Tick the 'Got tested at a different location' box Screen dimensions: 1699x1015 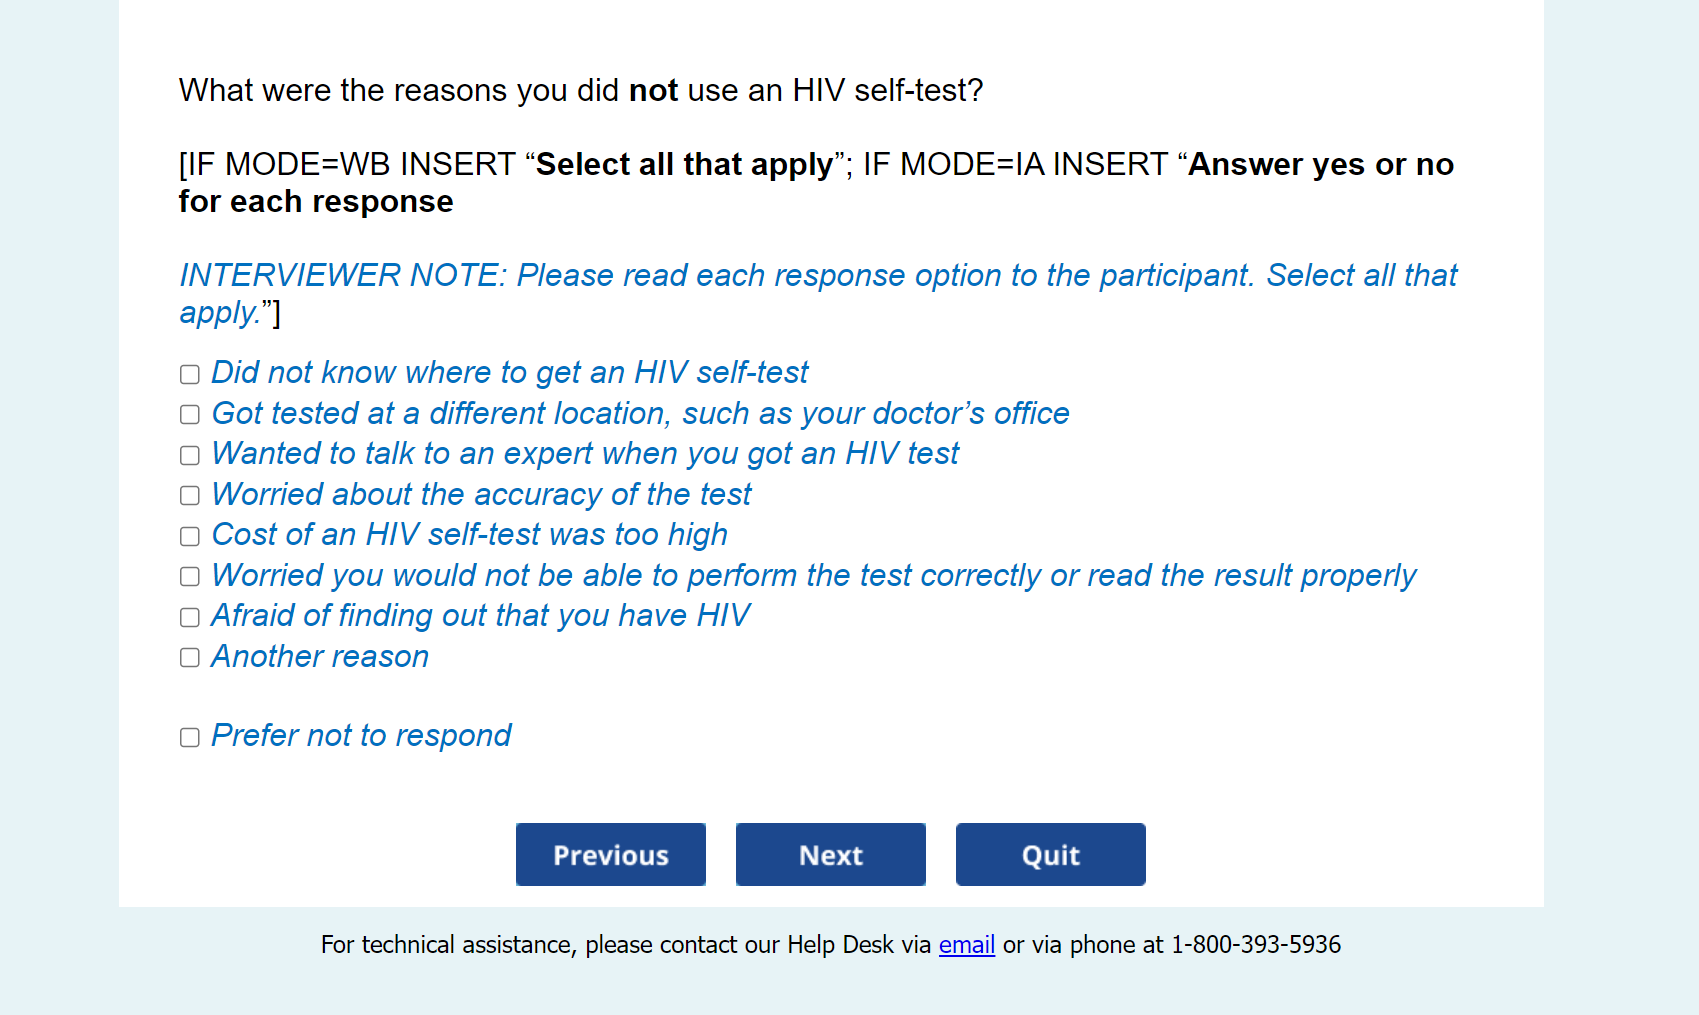click(190, 415)
